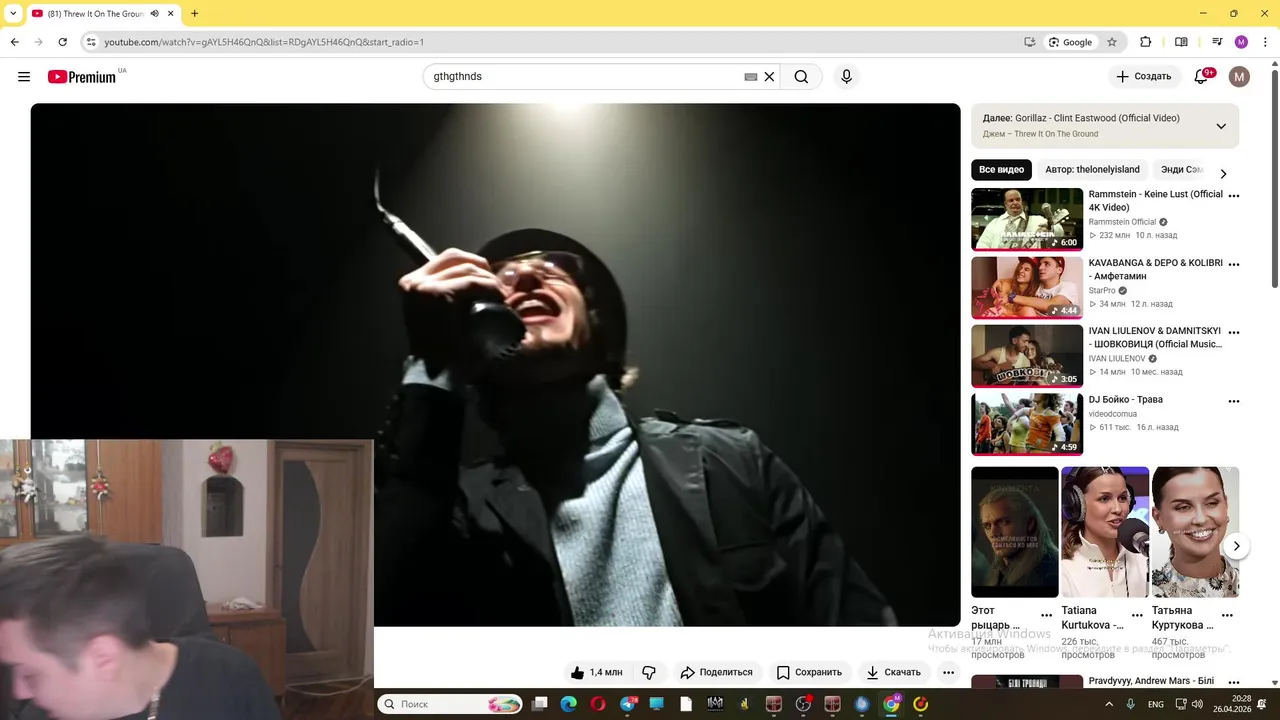1280x720 pixels.
Task: Click the Windows taskbar search box
Action: 450,704
